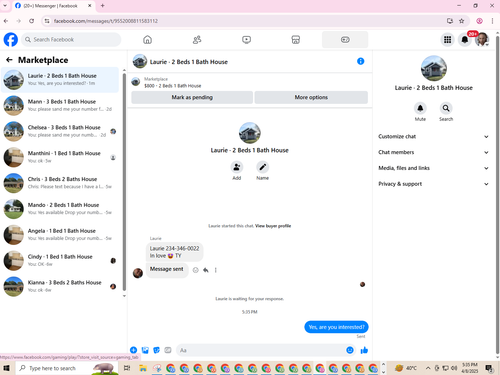
Task: Open Task View on taskbar
Action: (127, 368)
